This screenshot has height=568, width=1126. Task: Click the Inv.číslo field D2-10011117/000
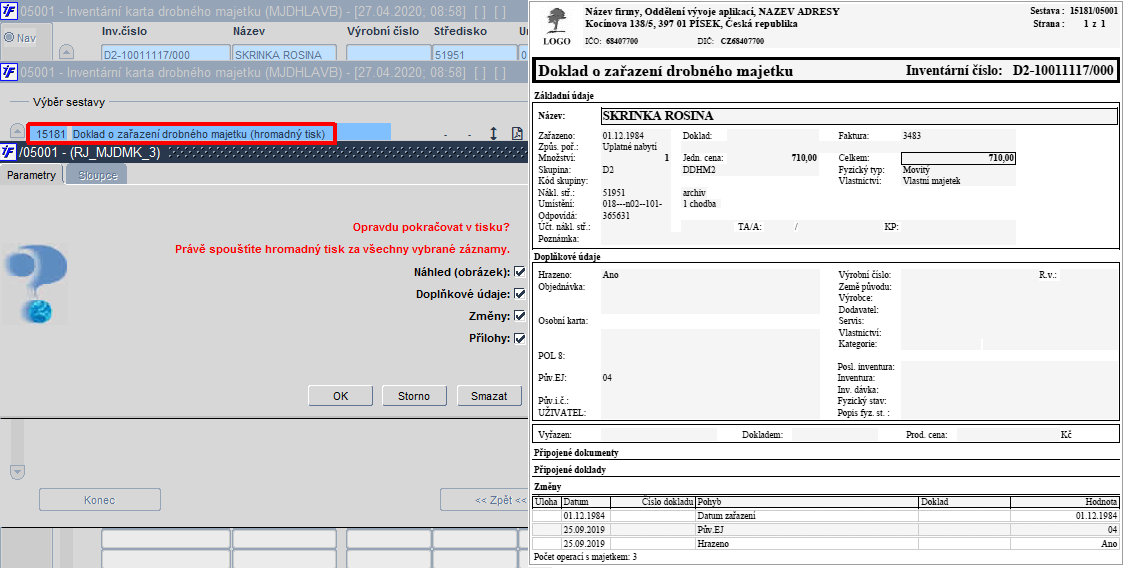pyautogui.click(x=166, y=54)
